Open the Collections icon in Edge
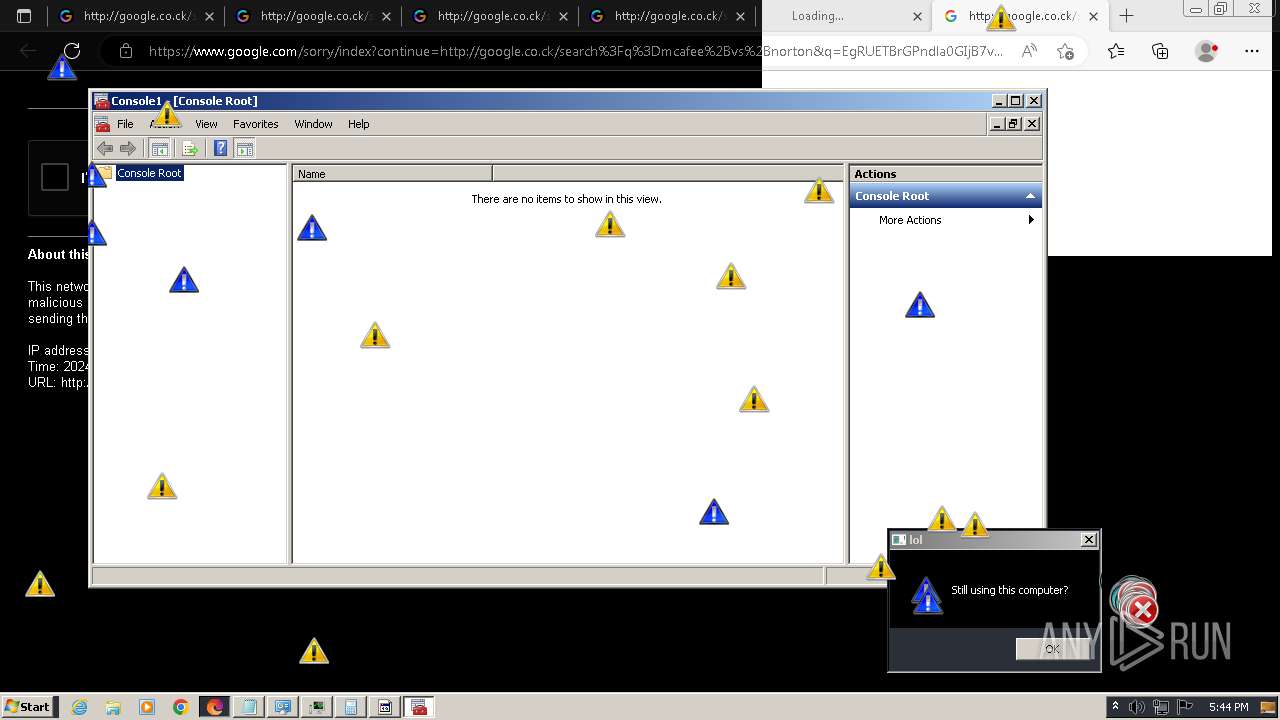 pos(1160,51)
